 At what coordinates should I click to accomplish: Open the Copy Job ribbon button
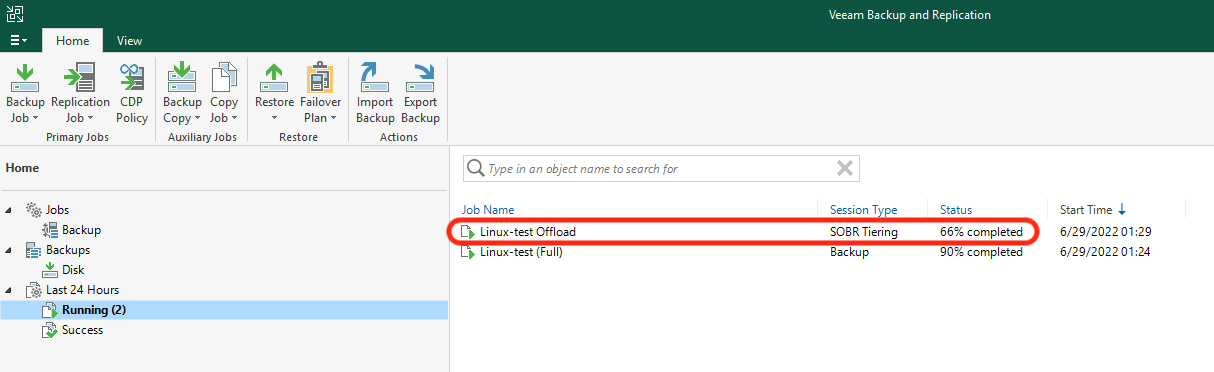coord(224,93)
